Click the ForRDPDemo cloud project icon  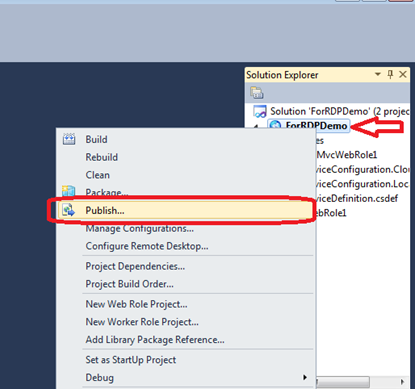click(x=275, y=125)
